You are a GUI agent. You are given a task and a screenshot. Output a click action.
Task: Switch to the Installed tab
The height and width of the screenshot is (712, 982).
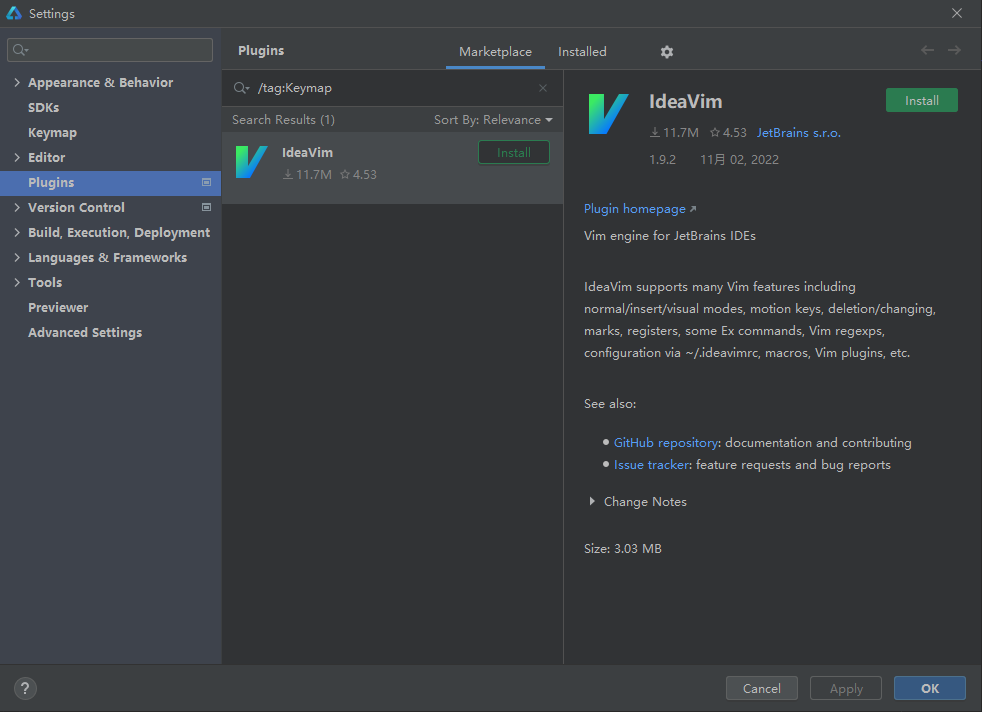[x=582, y=52]
